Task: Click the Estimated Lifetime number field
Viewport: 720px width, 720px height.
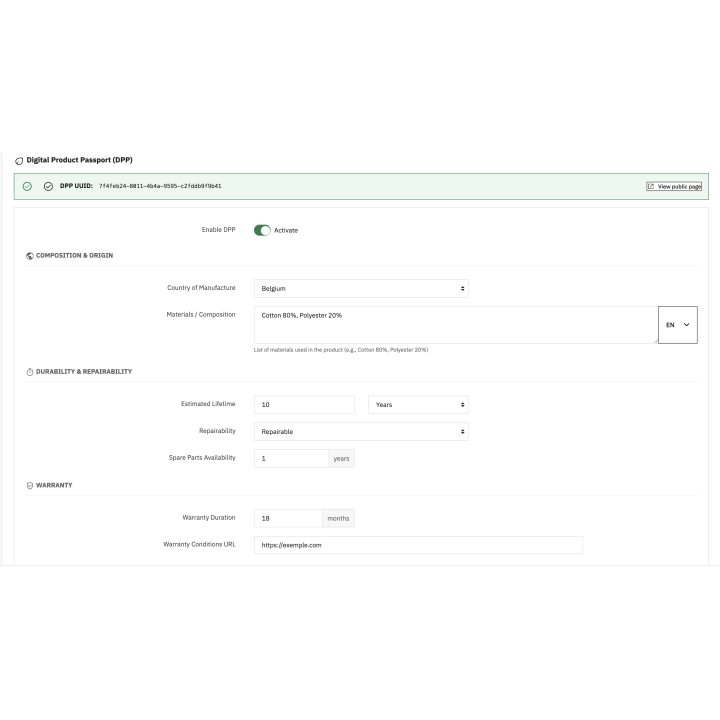Action: click(x=304, y=405)
